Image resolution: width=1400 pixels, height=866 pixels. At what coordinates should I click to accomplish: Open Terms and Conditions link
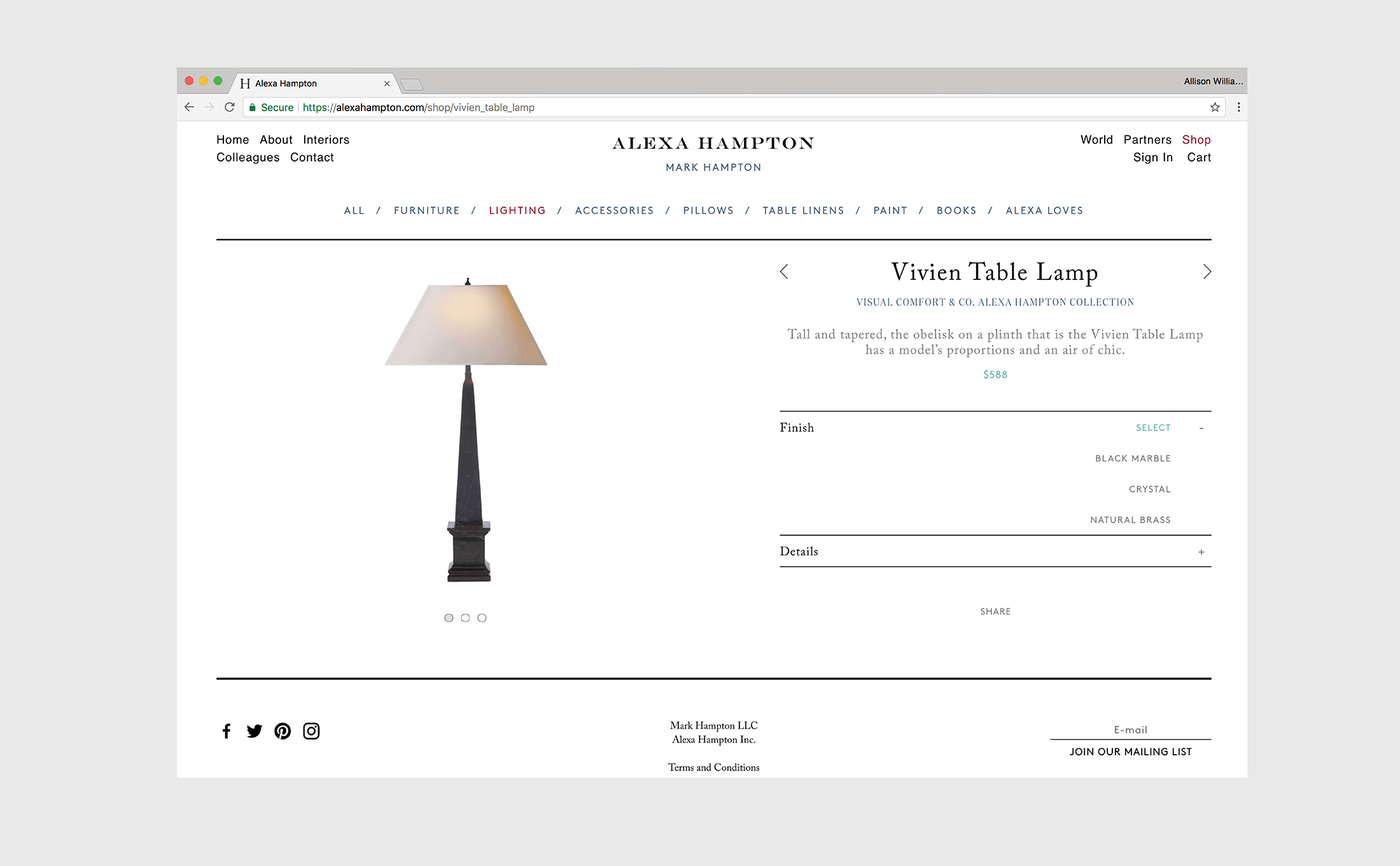[x=714, y=768]
